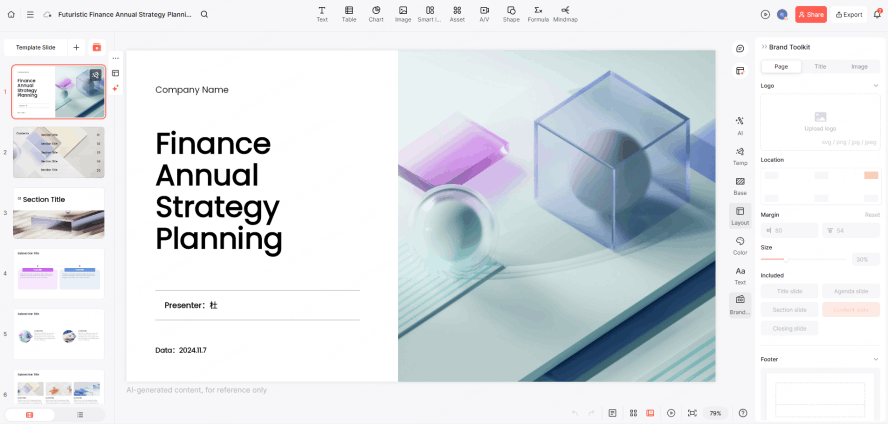Insert a Chart from toolbar
The image size is (888, 424).
coord(376,14)
